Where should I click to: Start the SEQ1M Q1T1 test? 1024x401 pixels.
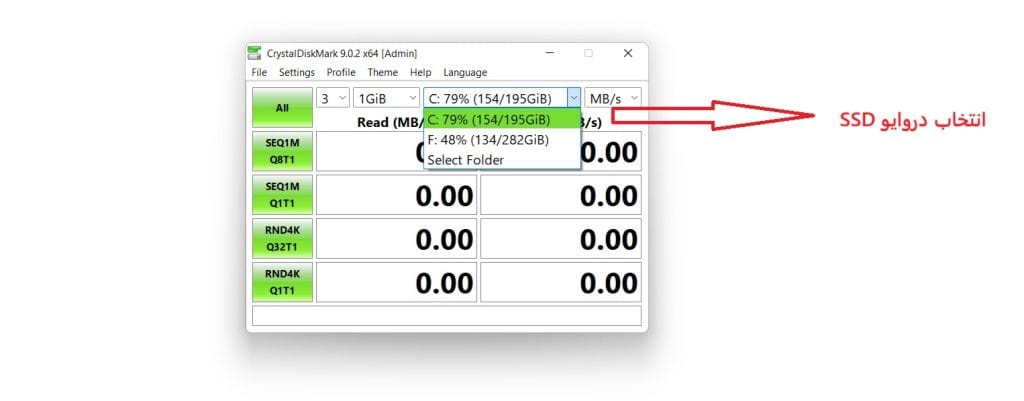282,195
